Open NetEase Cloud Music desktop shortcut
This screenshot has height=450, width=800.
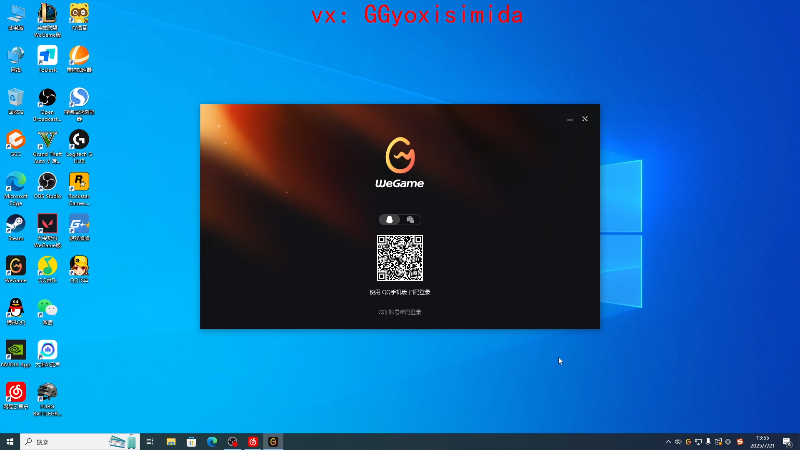tap(16, 396)
